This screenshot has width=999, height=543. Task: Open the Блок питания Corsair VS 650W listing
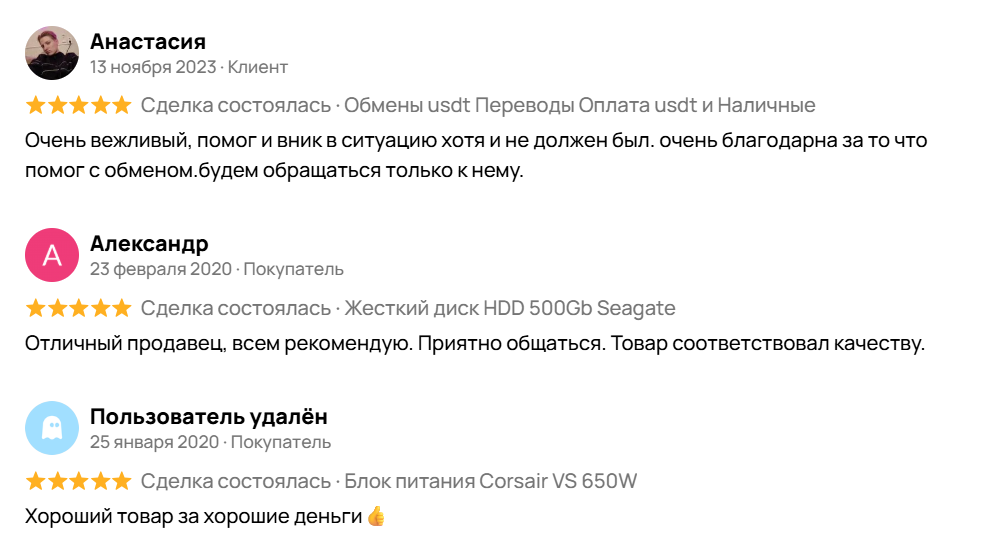490,481
